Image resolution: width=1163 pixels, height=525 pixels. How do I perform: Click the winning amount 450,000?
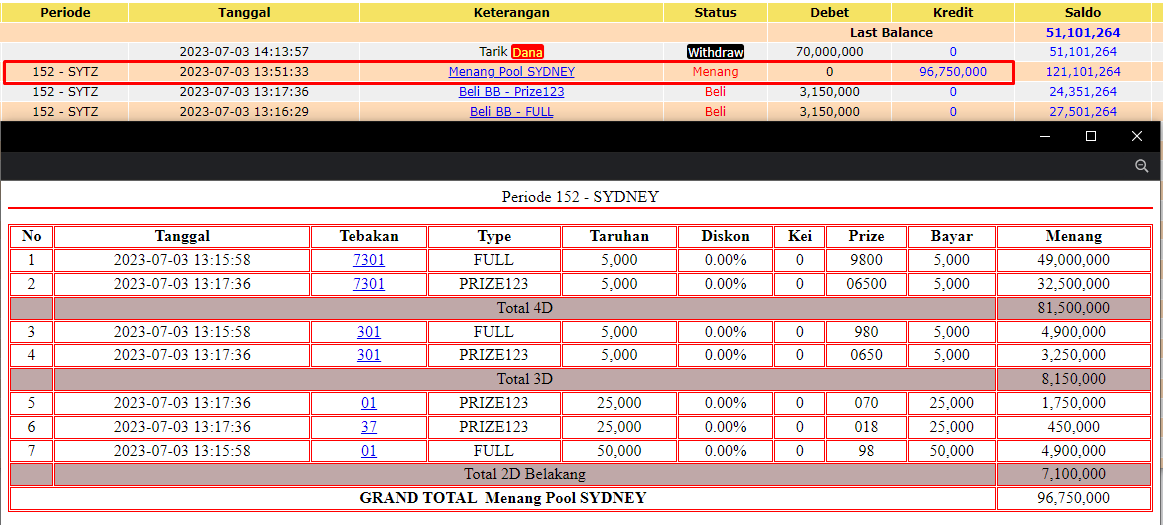click(1073, 427)
